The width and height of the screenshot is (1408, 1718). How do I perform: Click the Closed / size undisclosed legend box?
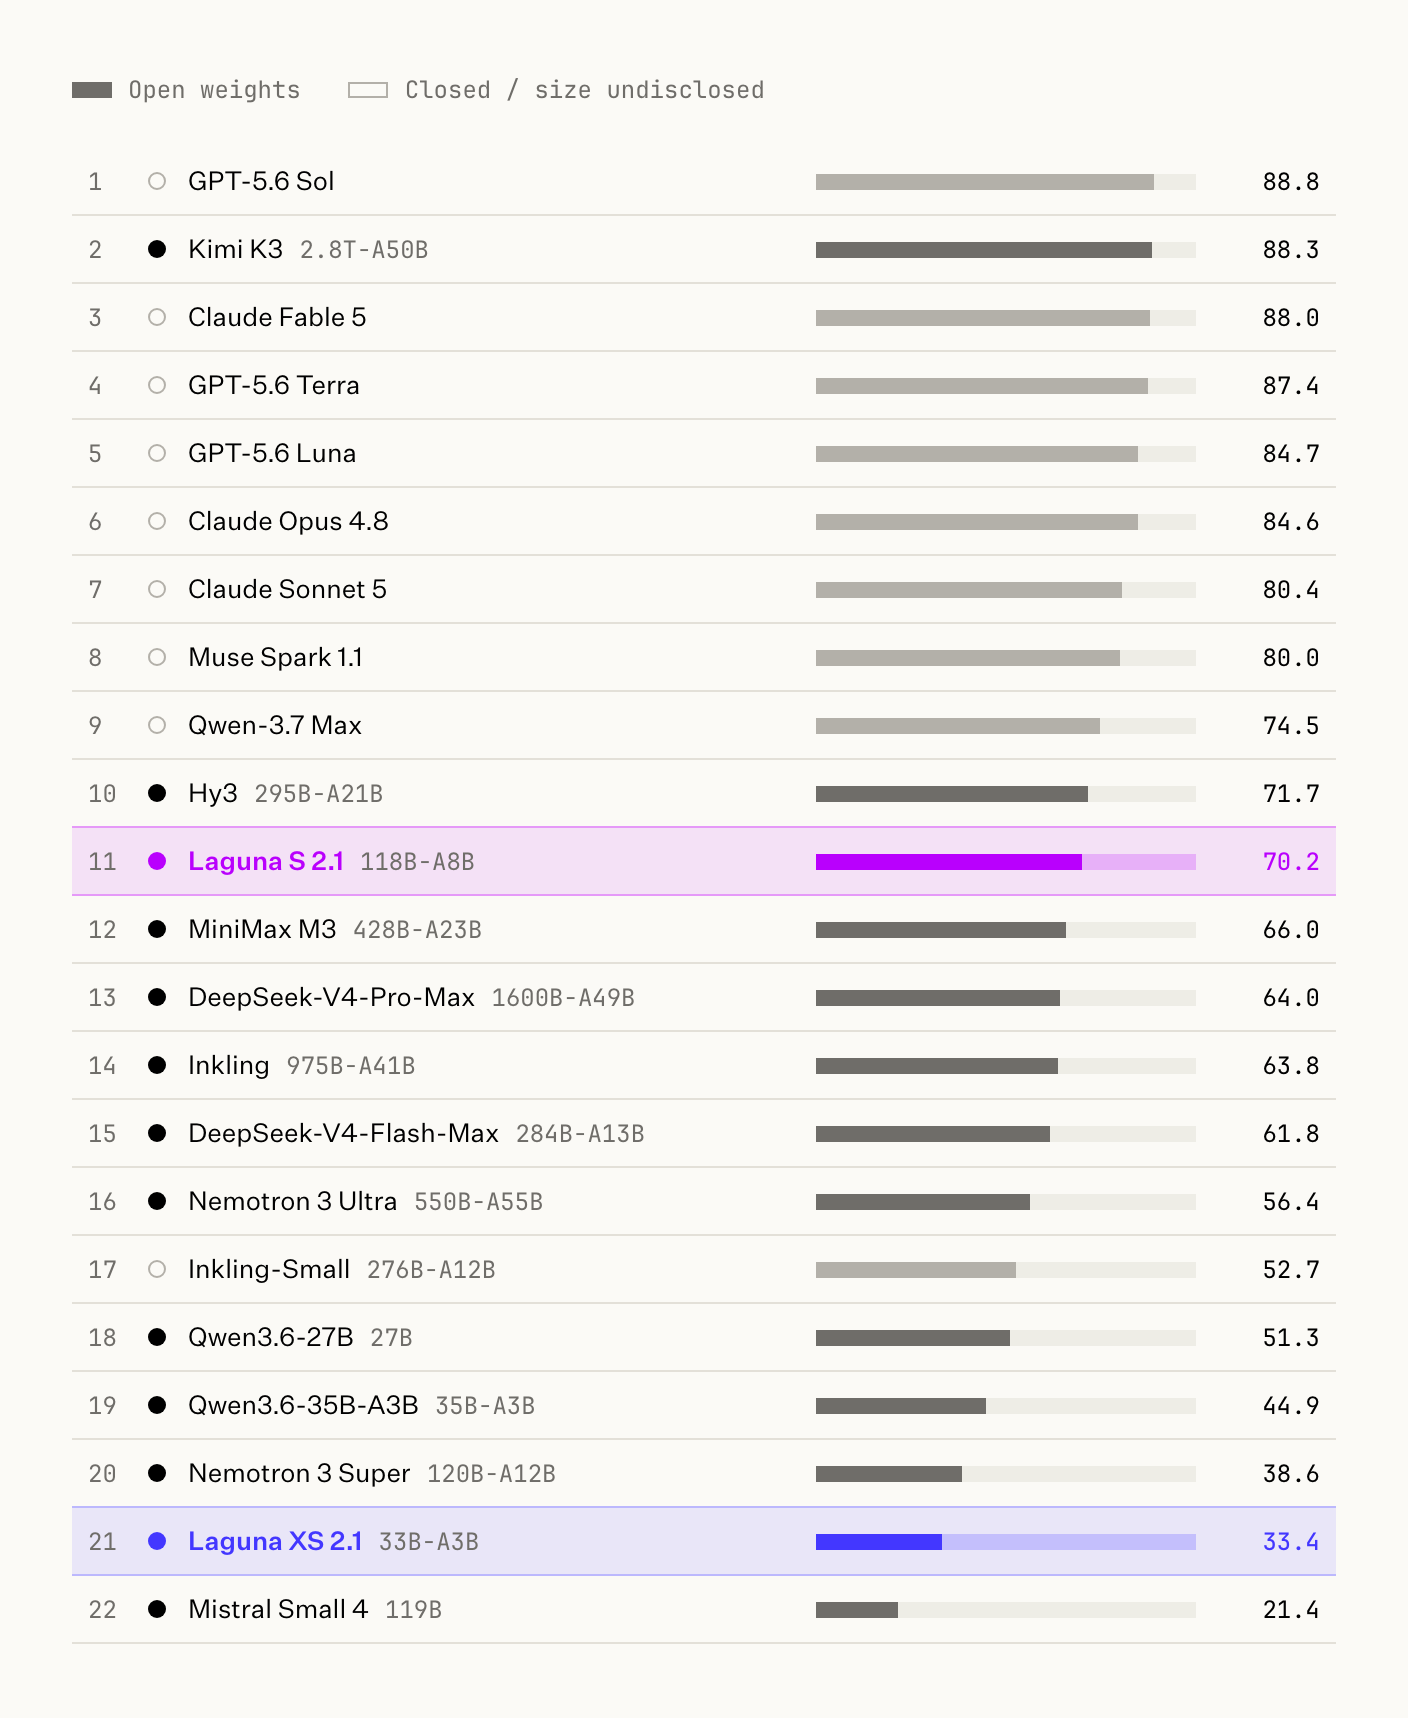click(x=368, y=90)
